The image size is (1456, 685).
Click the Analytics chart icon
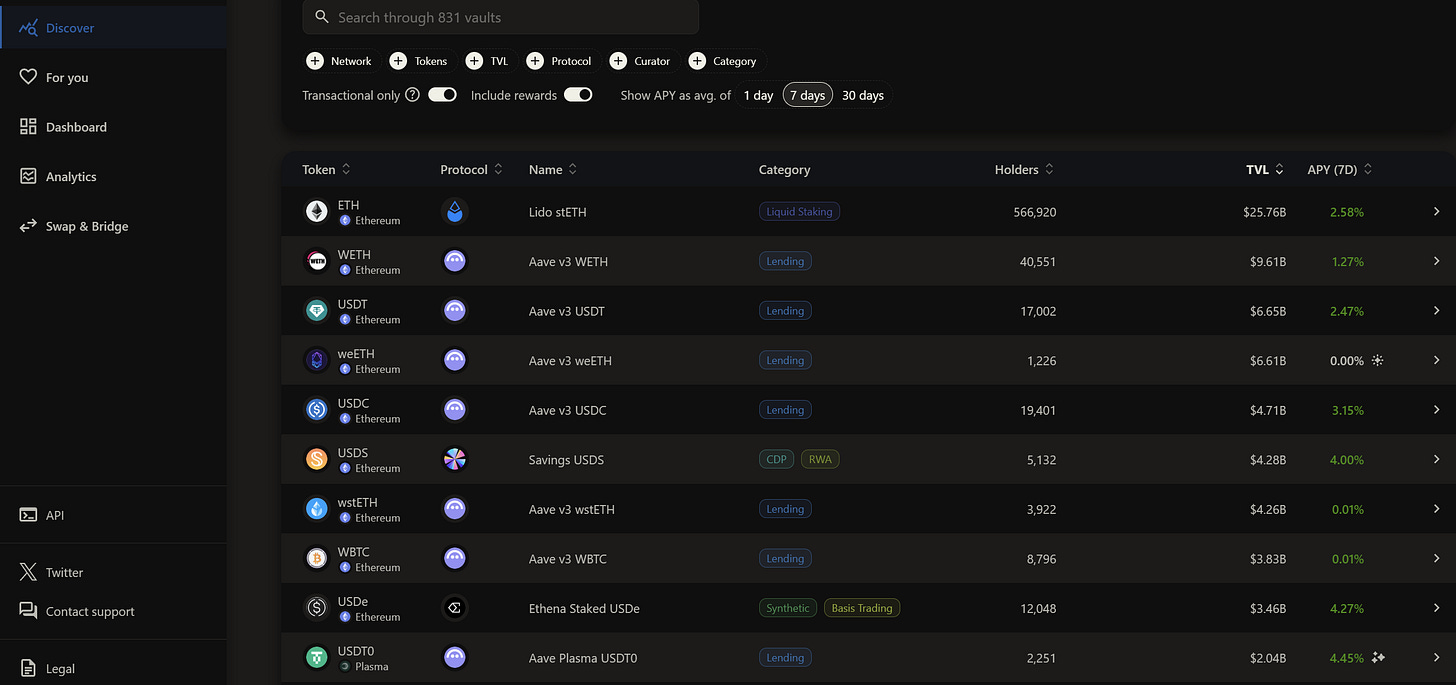pyautogui.click(x=28, y=176)
